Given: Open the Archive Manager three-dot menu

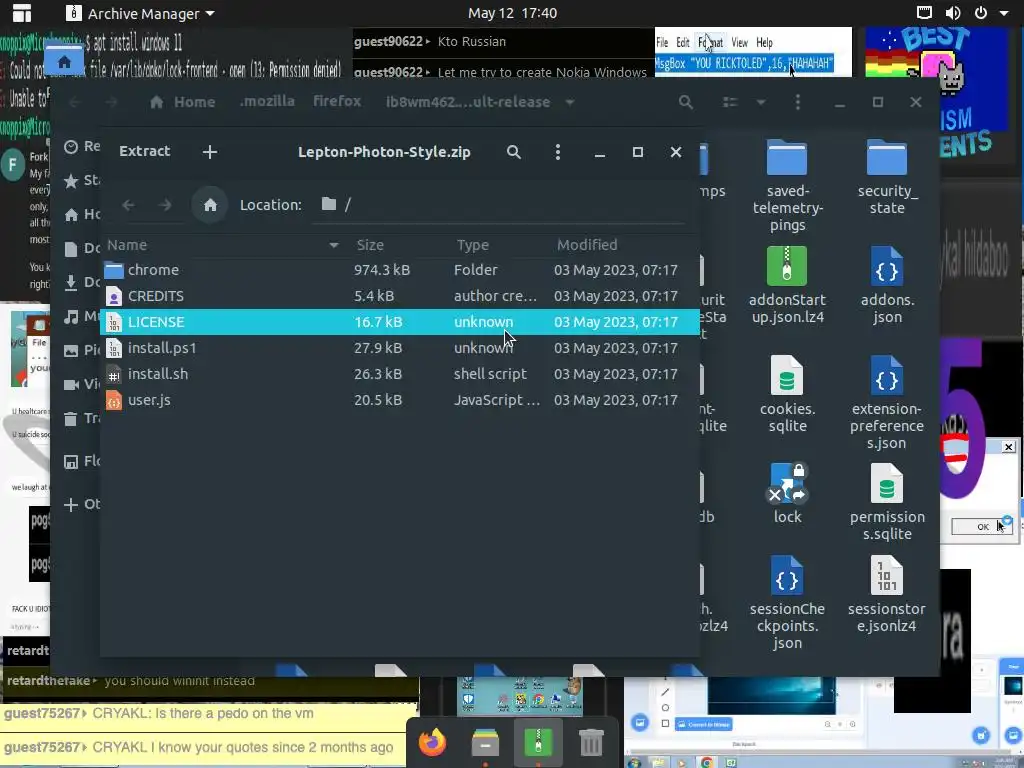Looking at the screenshot, I should click(x=557, y=152).
